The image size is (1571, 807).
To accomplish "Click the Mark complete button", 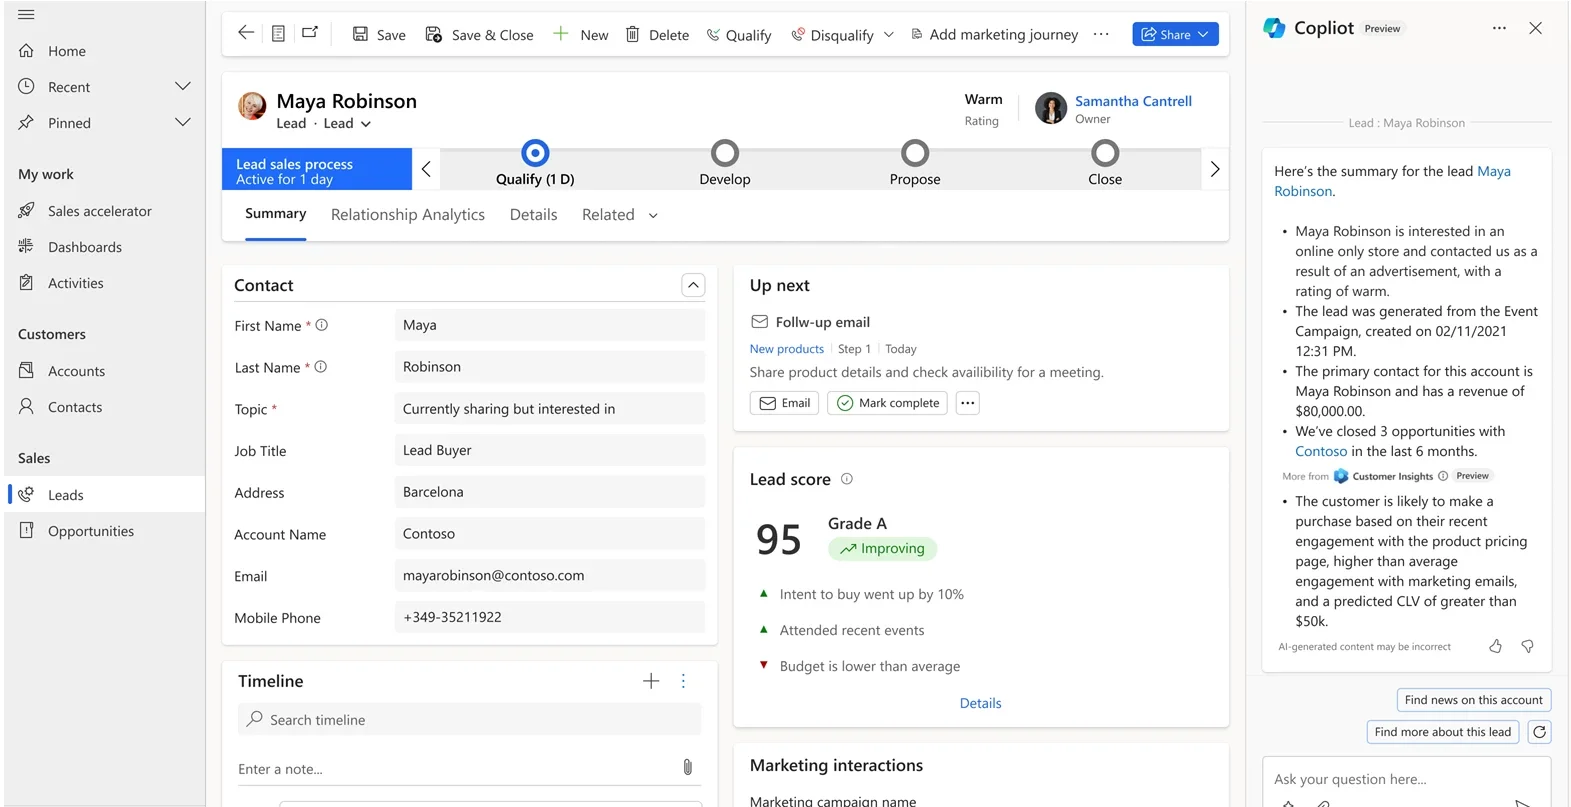I will (x=887, y=403).
